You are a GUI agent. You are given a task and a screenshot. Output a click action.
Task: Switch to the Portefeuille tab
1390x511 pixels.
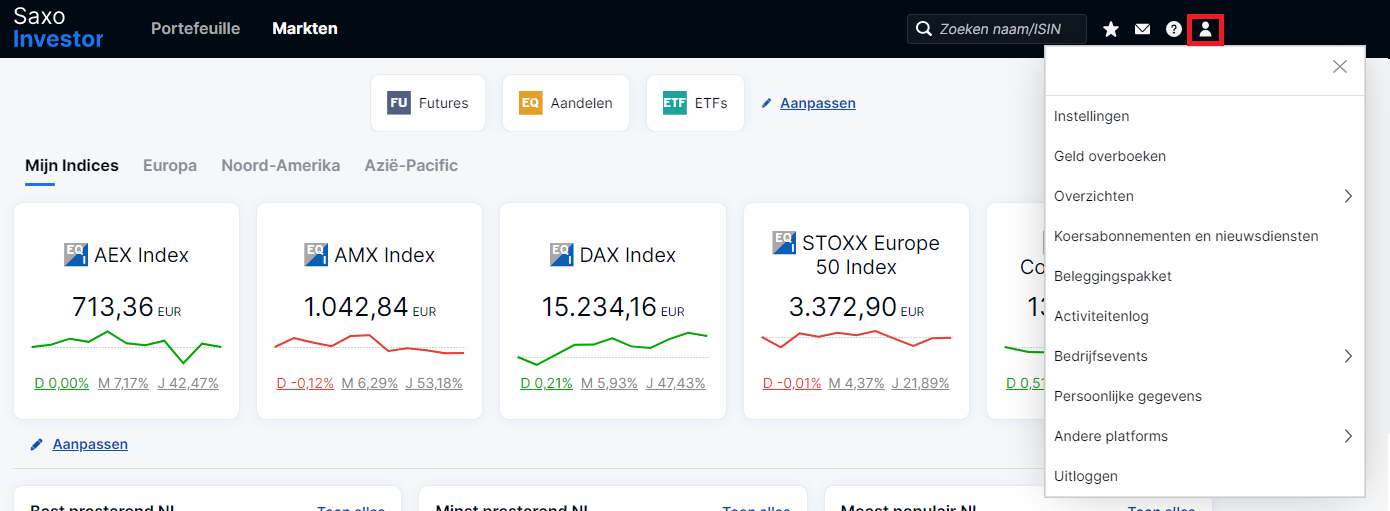(x=196, y=28)
